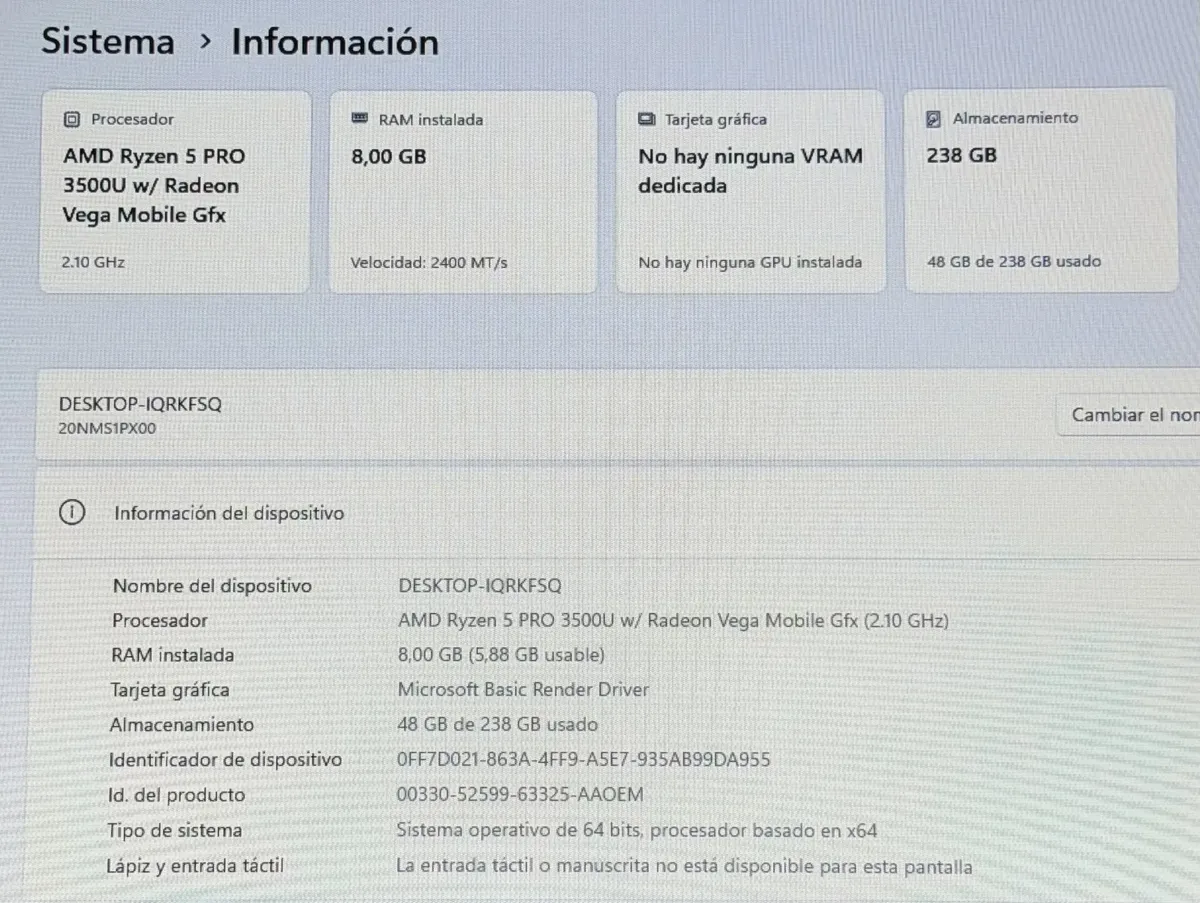The width and height of the screenshot is (1200, 903).
Task: Click the Procesador chip icon
Action: 71,119
